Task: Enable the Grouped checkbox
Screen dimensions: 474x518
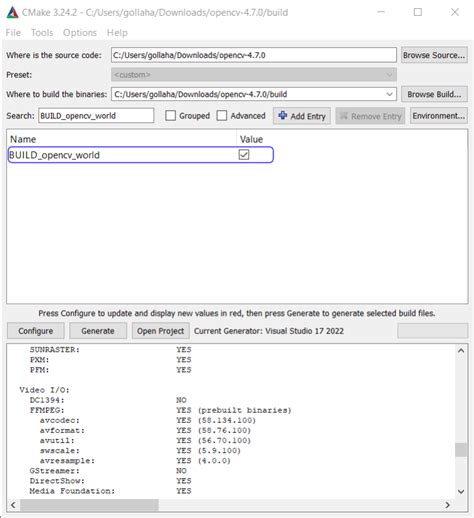Action: [x=170, y=116]
